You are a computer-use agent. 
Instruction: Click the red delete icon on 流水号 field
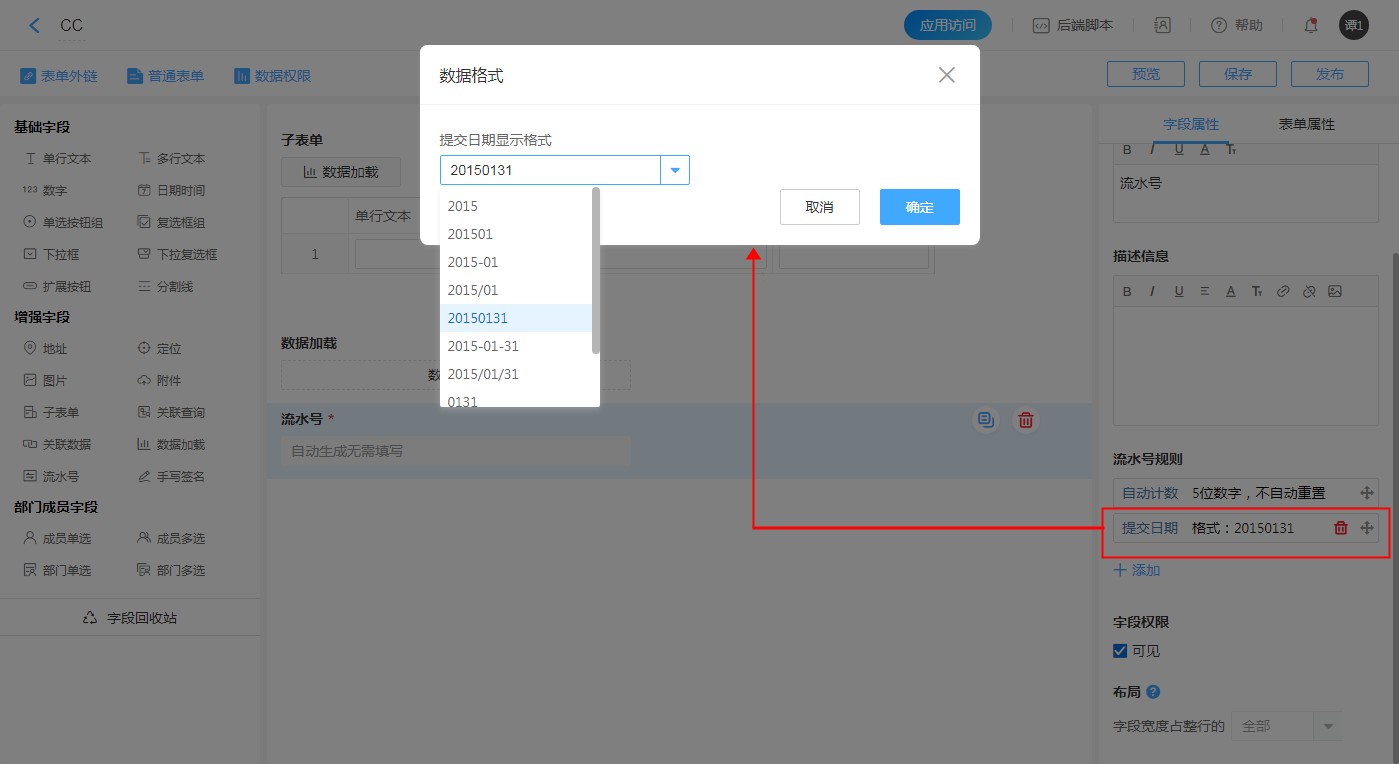click(x=1025, y=421)
